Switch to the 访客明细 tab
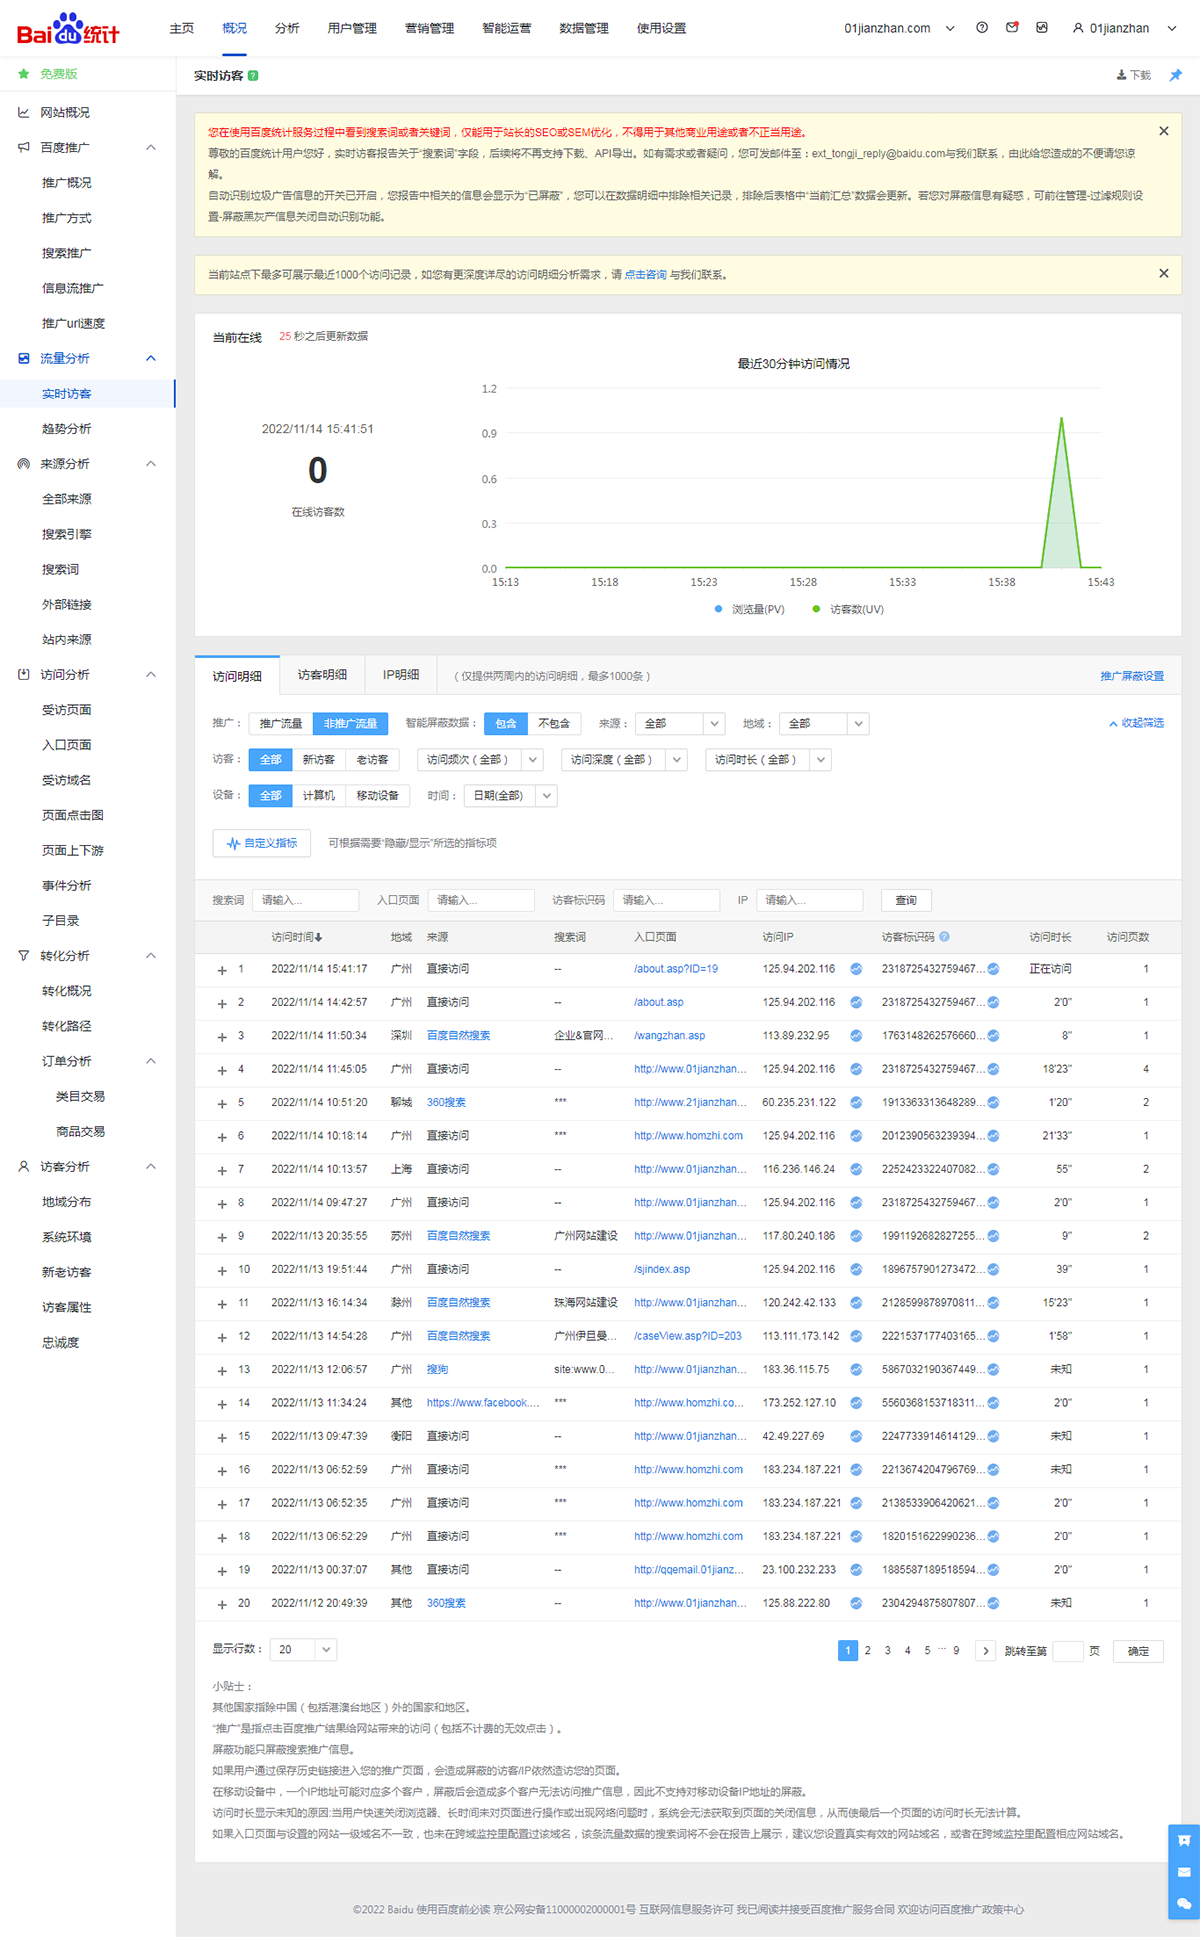The height and width of the screenshot is (1937, 1200). [x=322, y=675]
